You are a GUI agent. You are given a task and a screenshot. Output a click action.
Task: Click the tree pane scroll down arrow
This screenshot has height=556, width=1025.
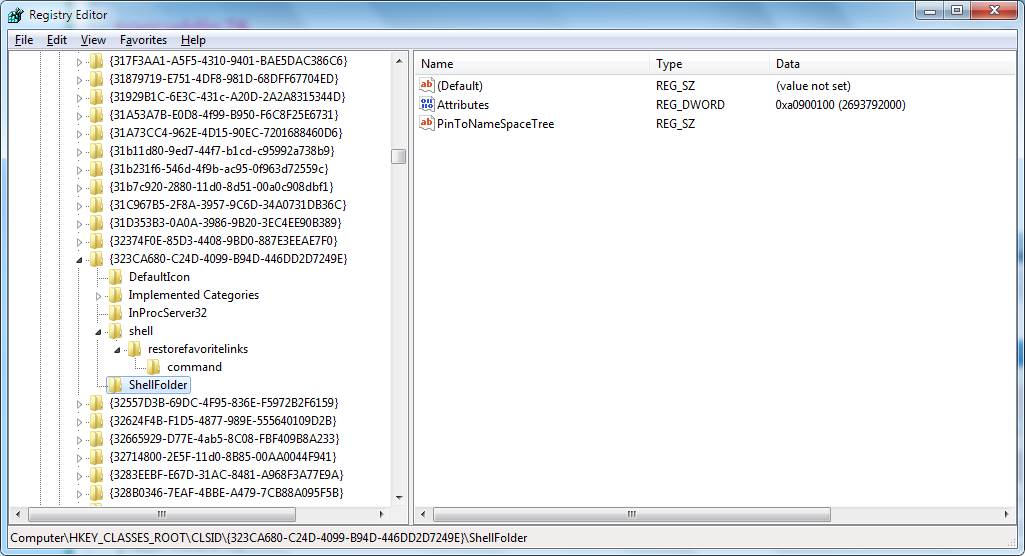click(x=399, y=498)
